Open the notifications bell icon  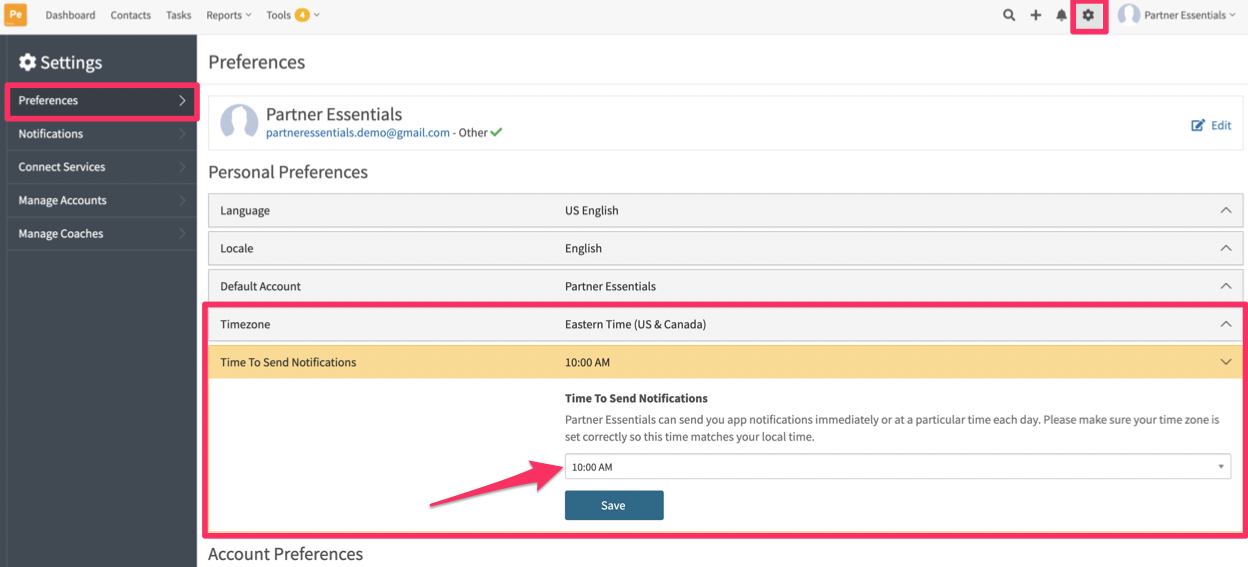point(1062,15)
